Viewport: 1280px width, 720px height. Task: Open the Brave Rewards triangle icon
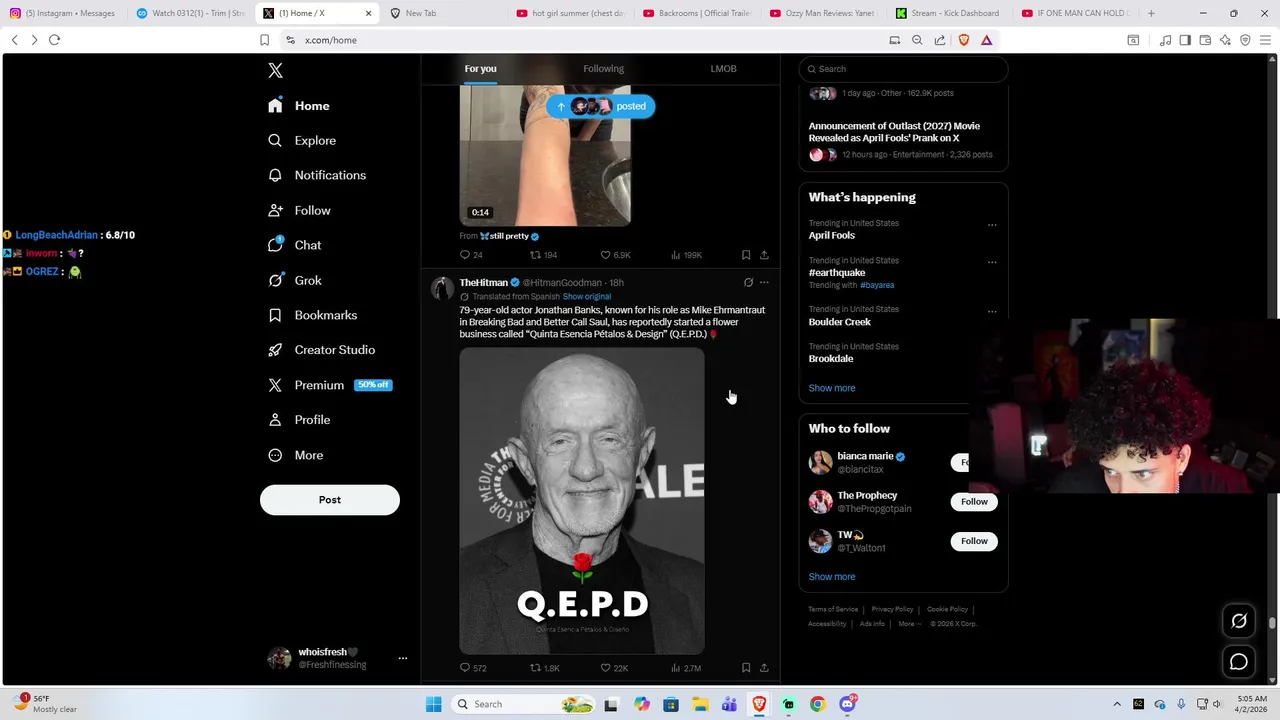(986, 40)
